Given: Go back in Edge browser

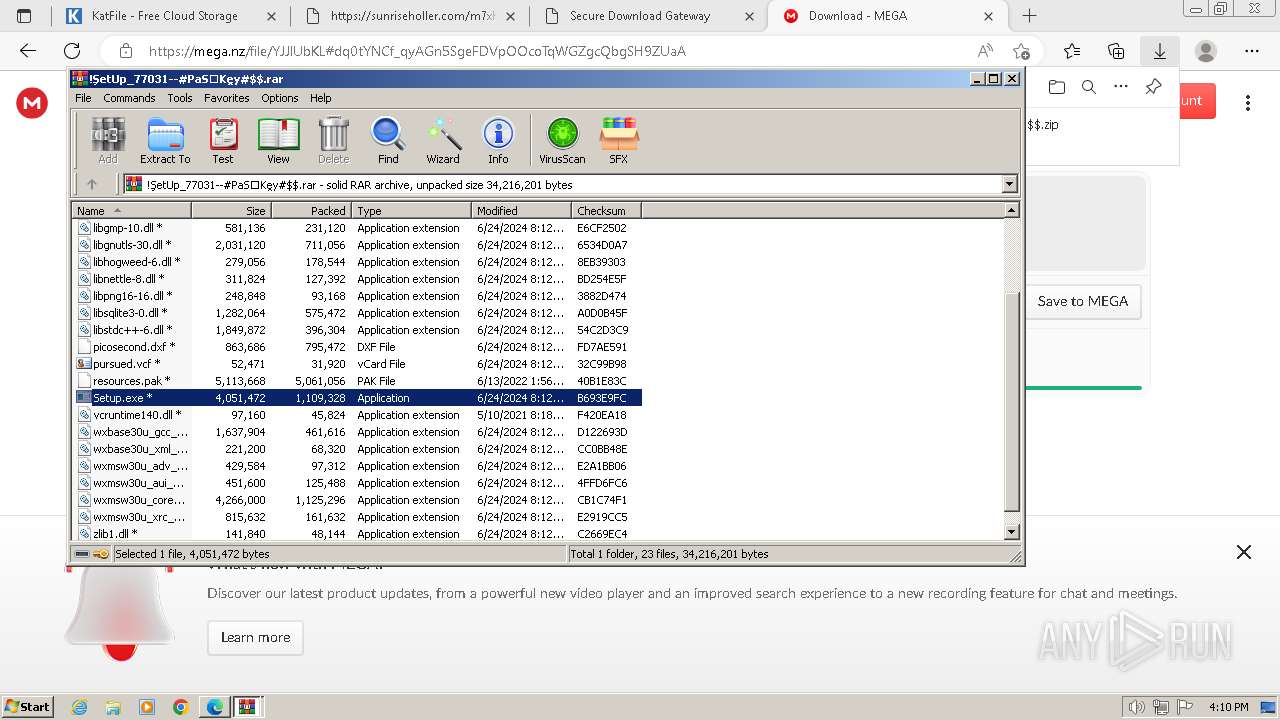Looking at the screenshot, I should tap(28, 51).
